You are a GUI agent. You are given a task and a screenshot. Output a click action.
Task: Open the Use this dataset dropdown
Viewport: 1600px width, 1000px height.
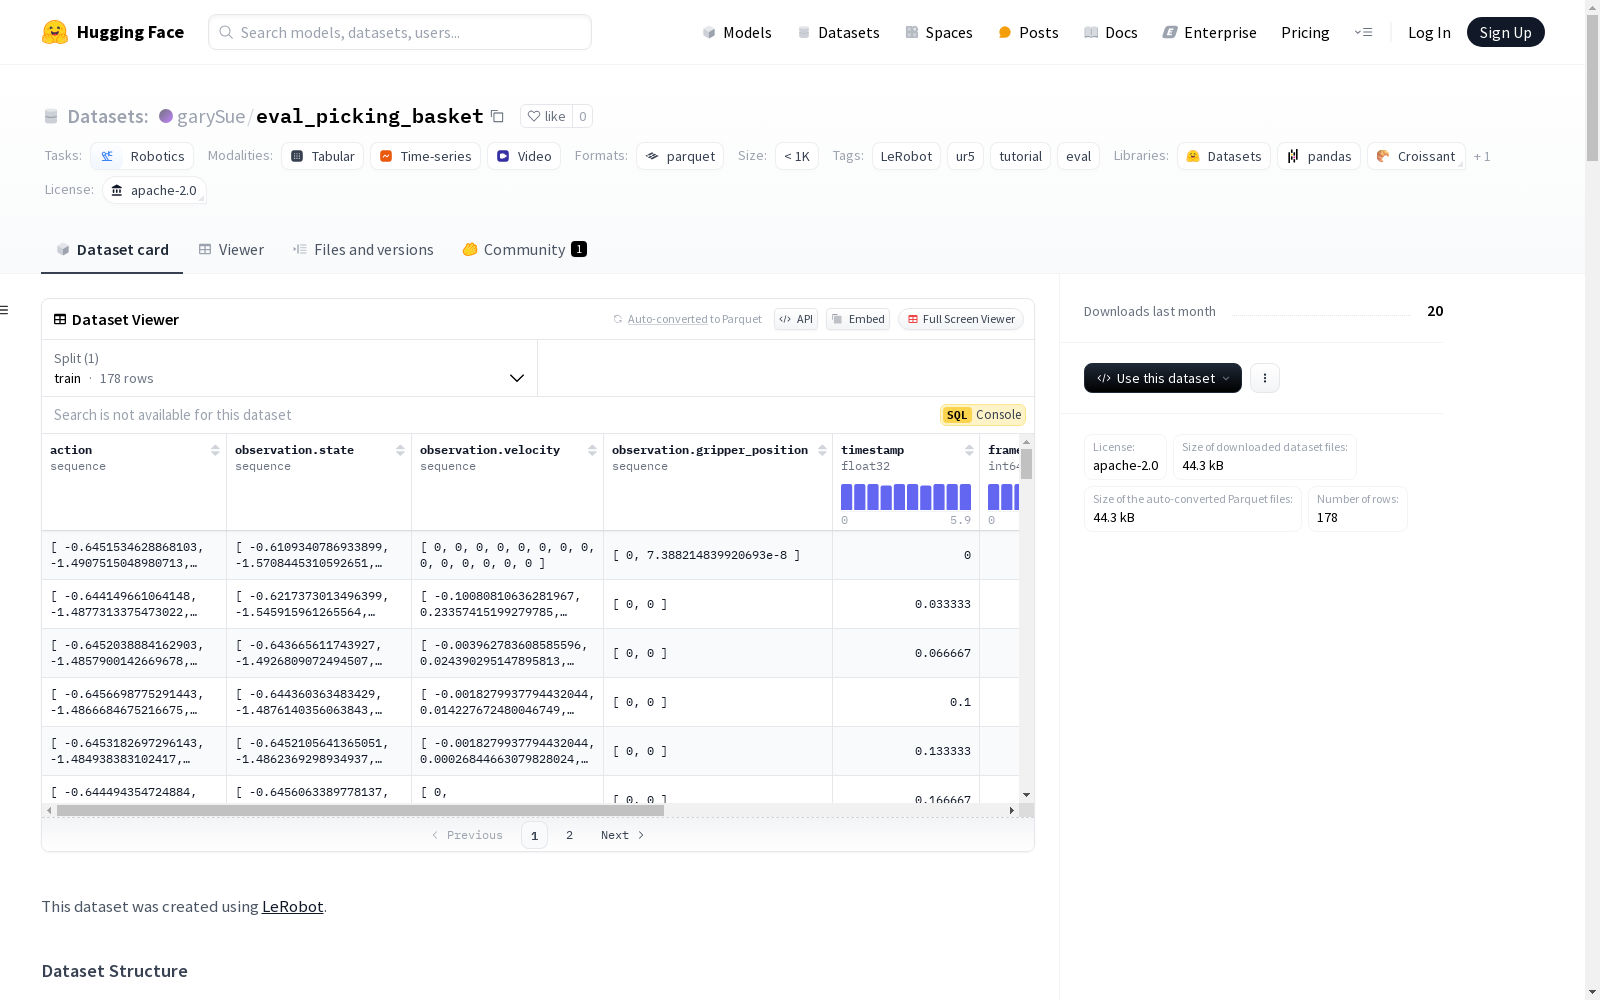point(1163,378)
